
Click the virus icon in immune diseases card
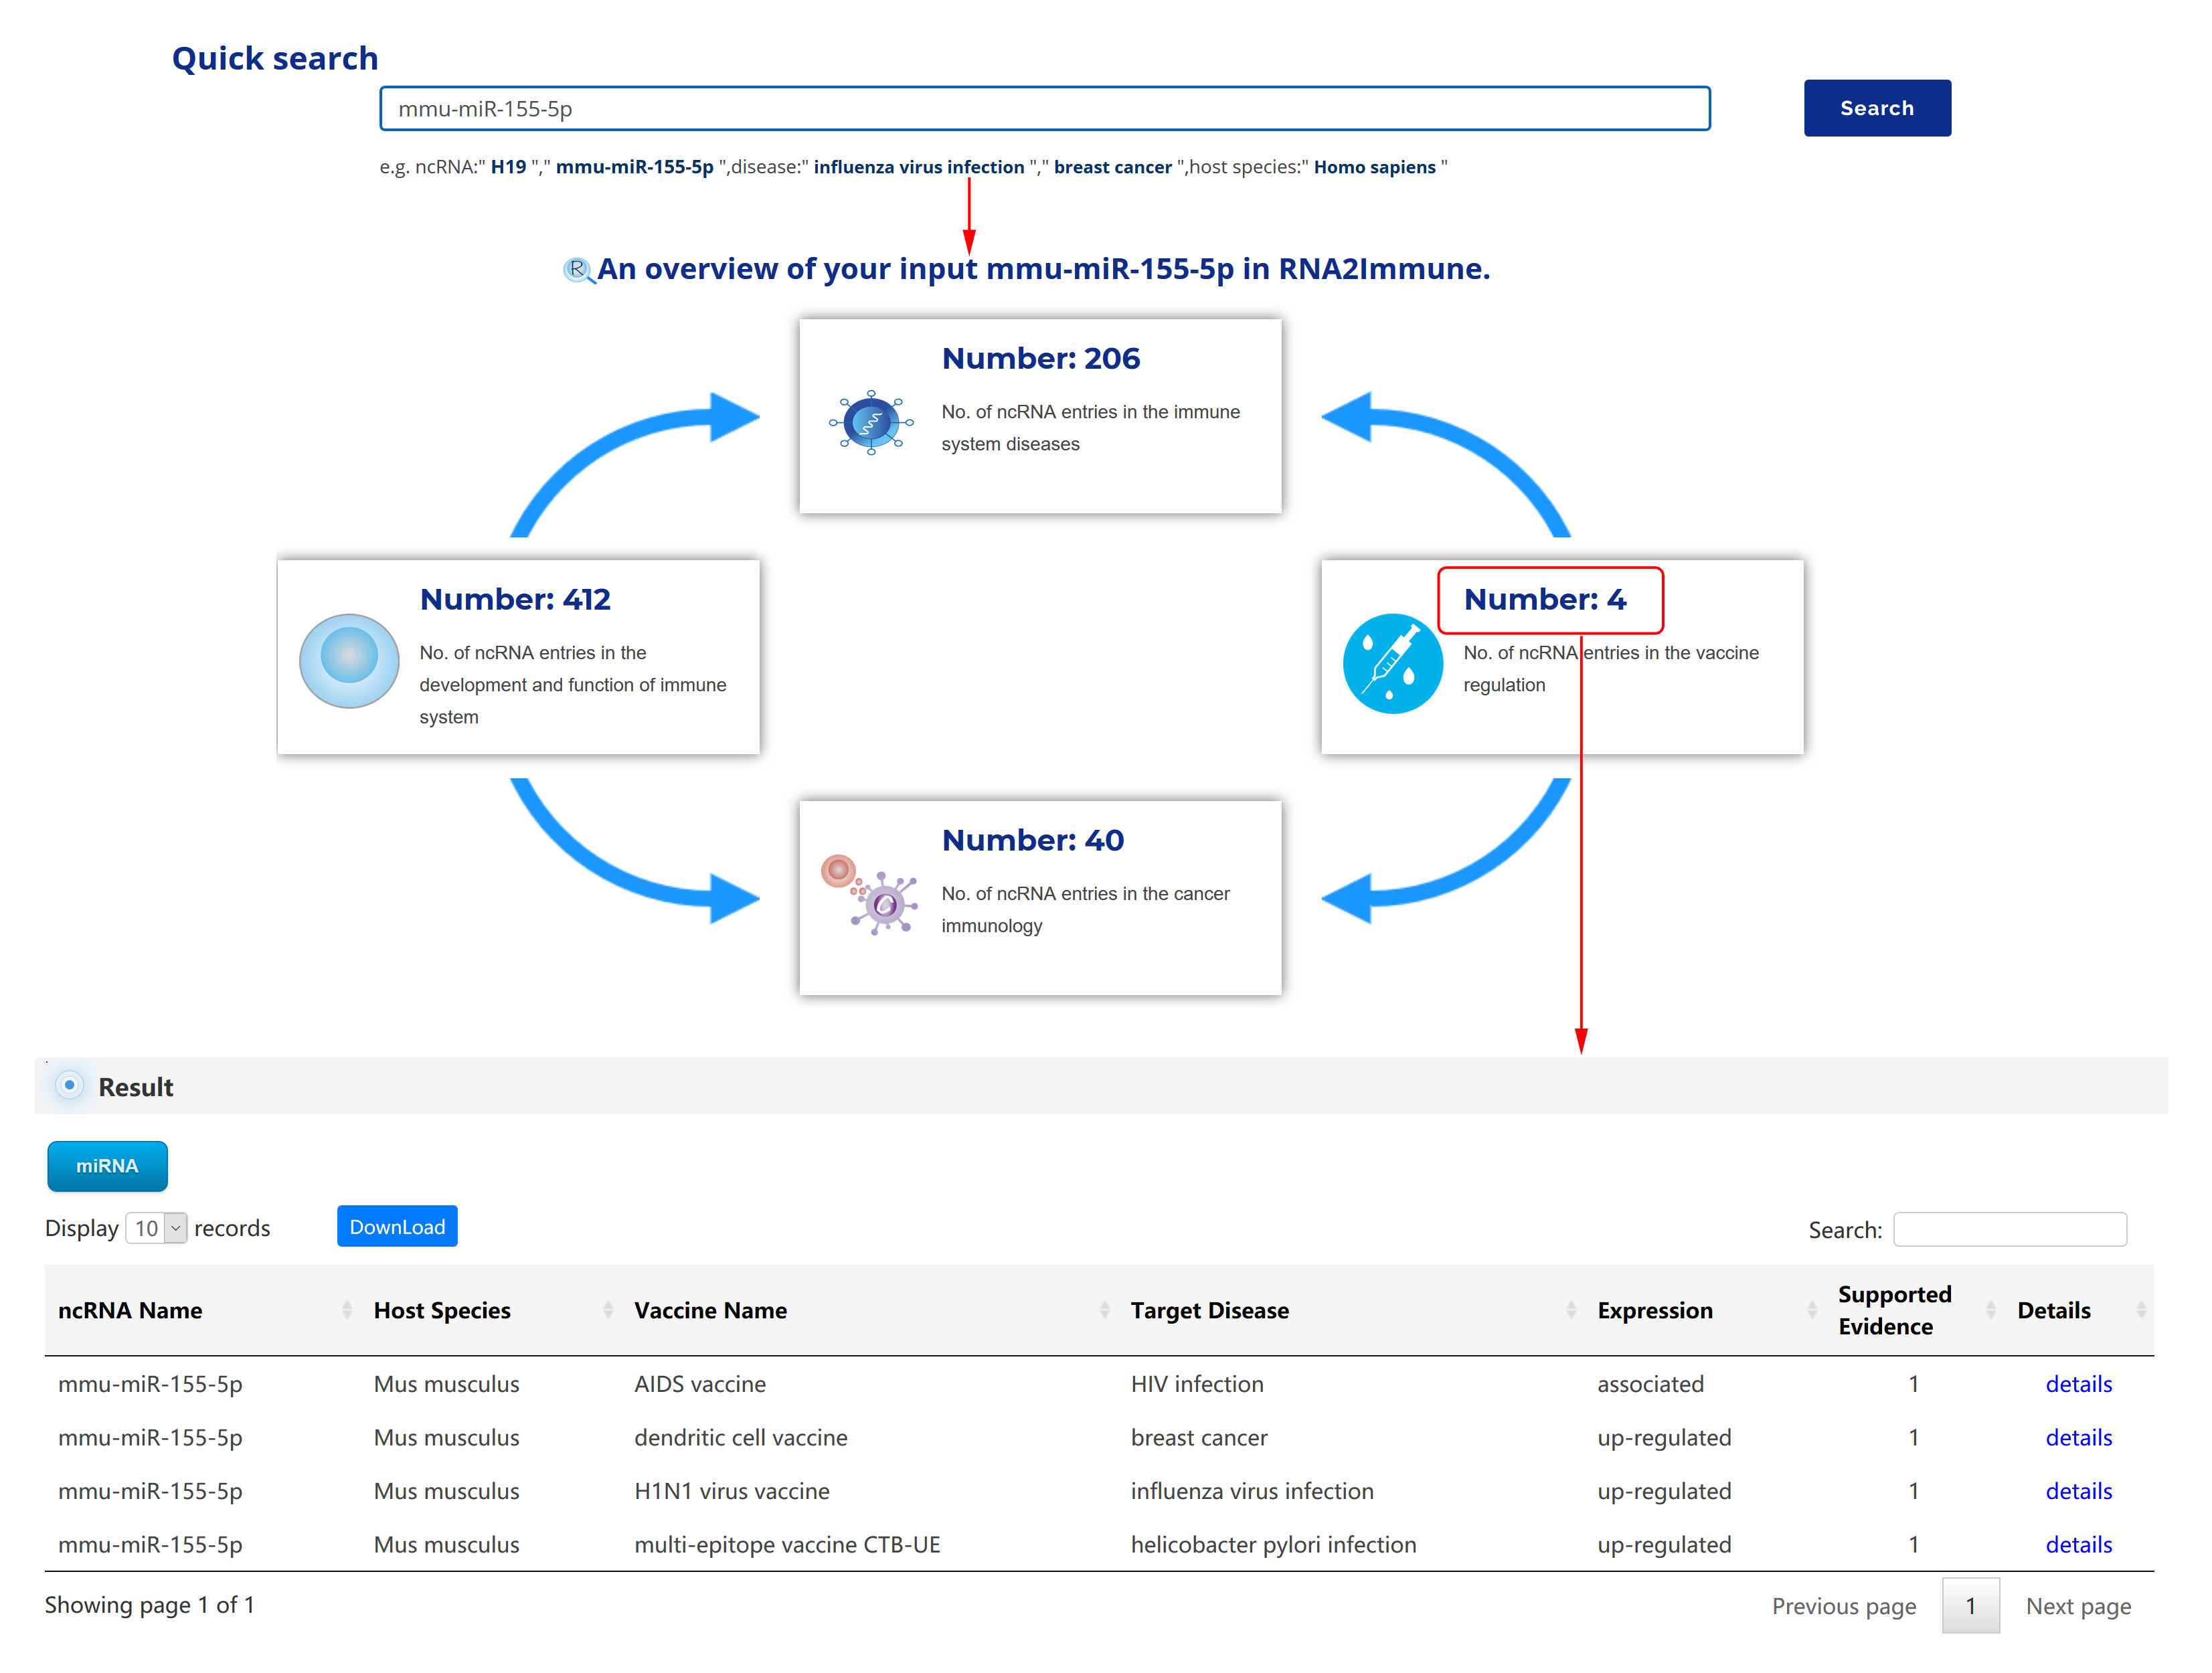click(x=871, y=422)
